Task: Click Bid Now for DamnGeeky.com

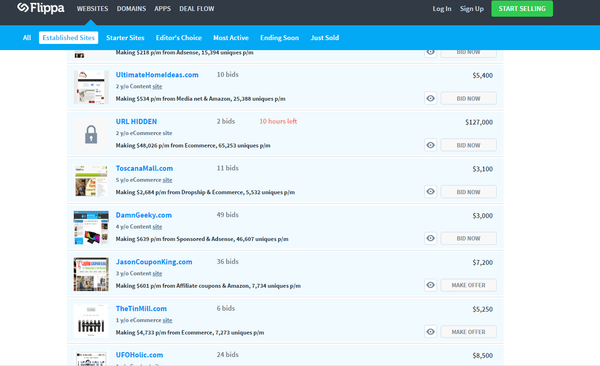Action: (468, 238)
